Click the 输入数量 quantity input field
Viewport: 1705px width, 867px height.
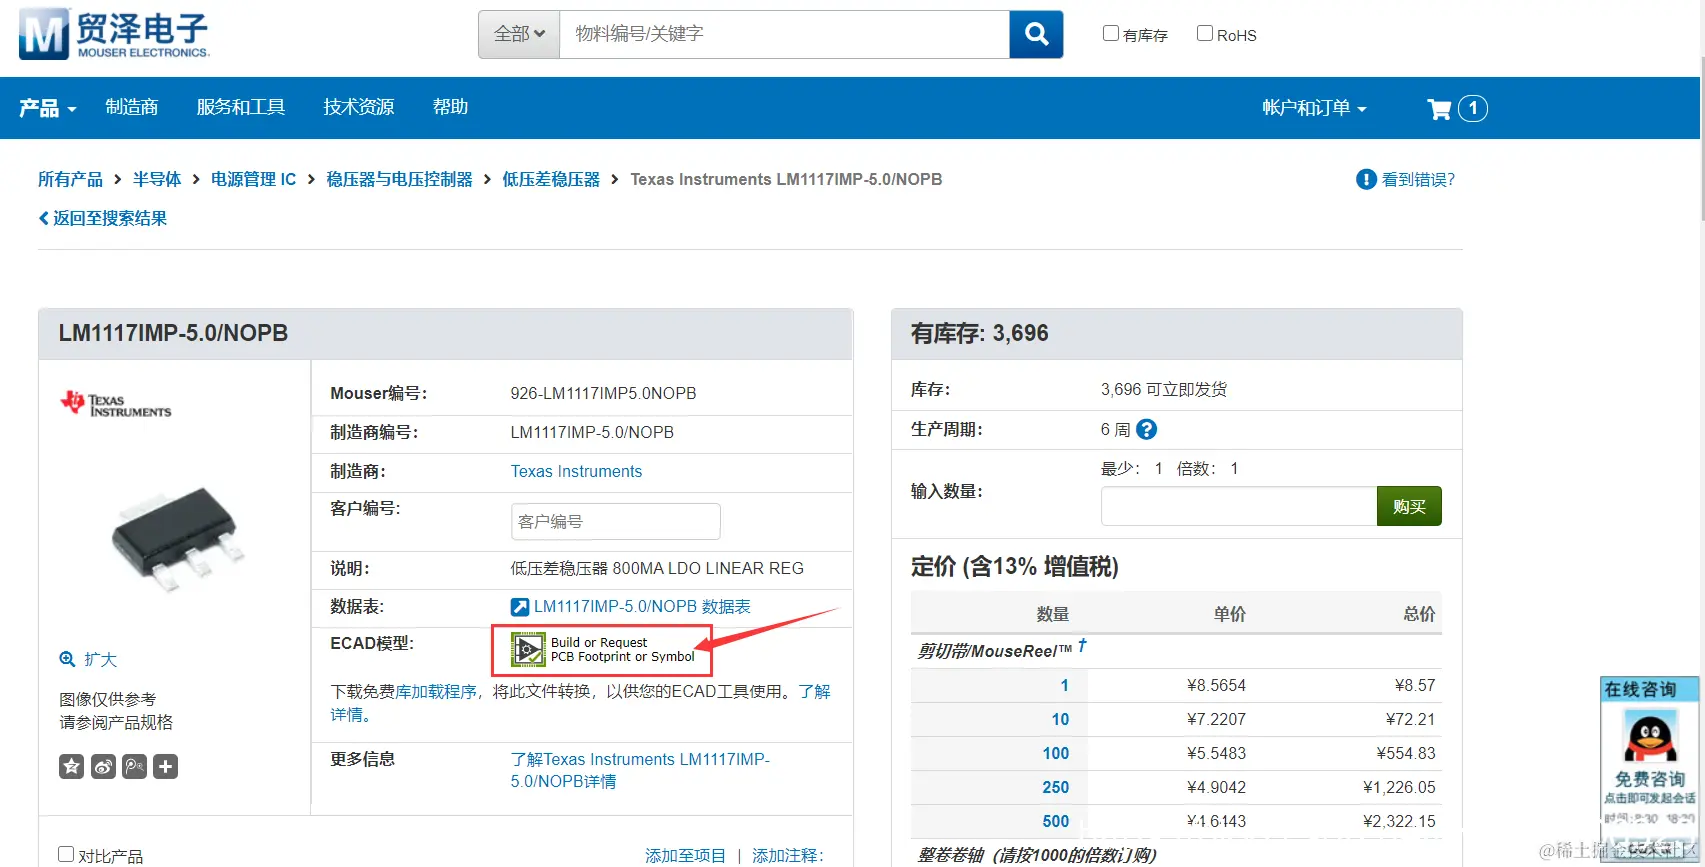pyautogui.click(x=1239, y=506)
